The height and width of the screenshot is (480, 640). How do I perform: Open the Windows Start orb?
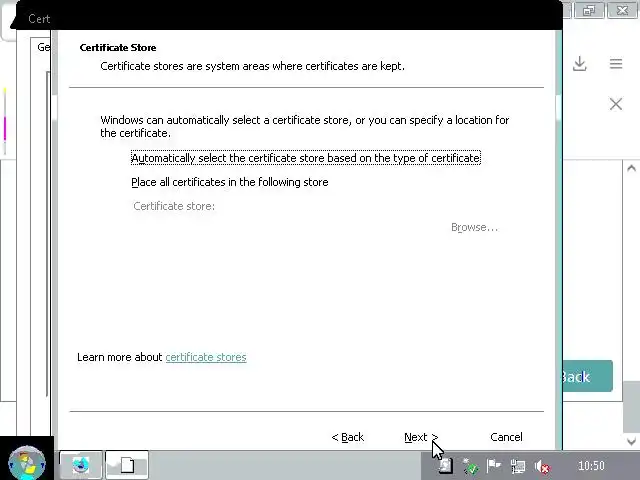[x=27, y=463]
